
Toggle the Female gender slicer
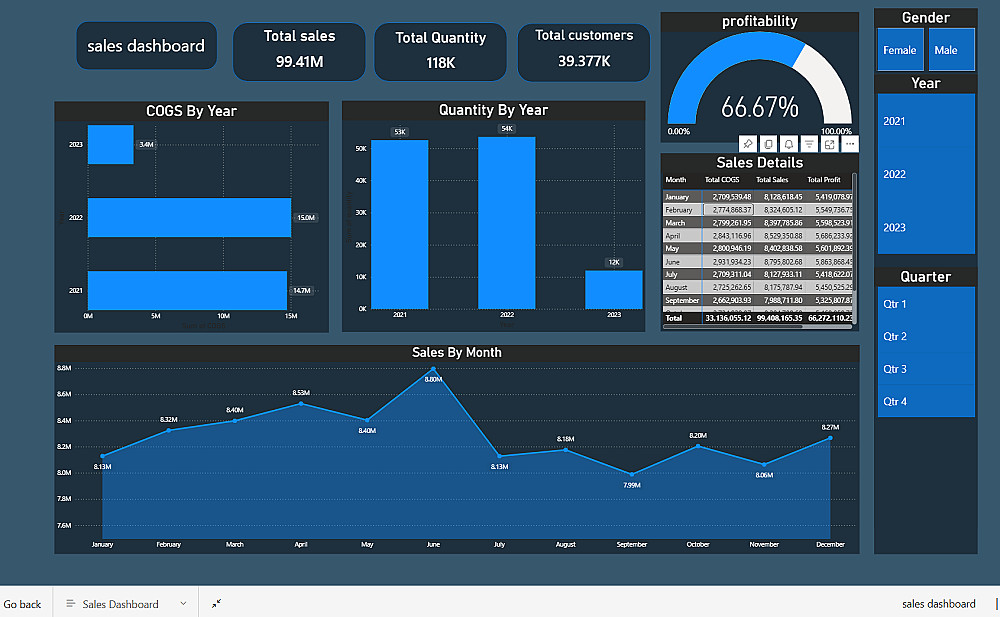(900, 50)
